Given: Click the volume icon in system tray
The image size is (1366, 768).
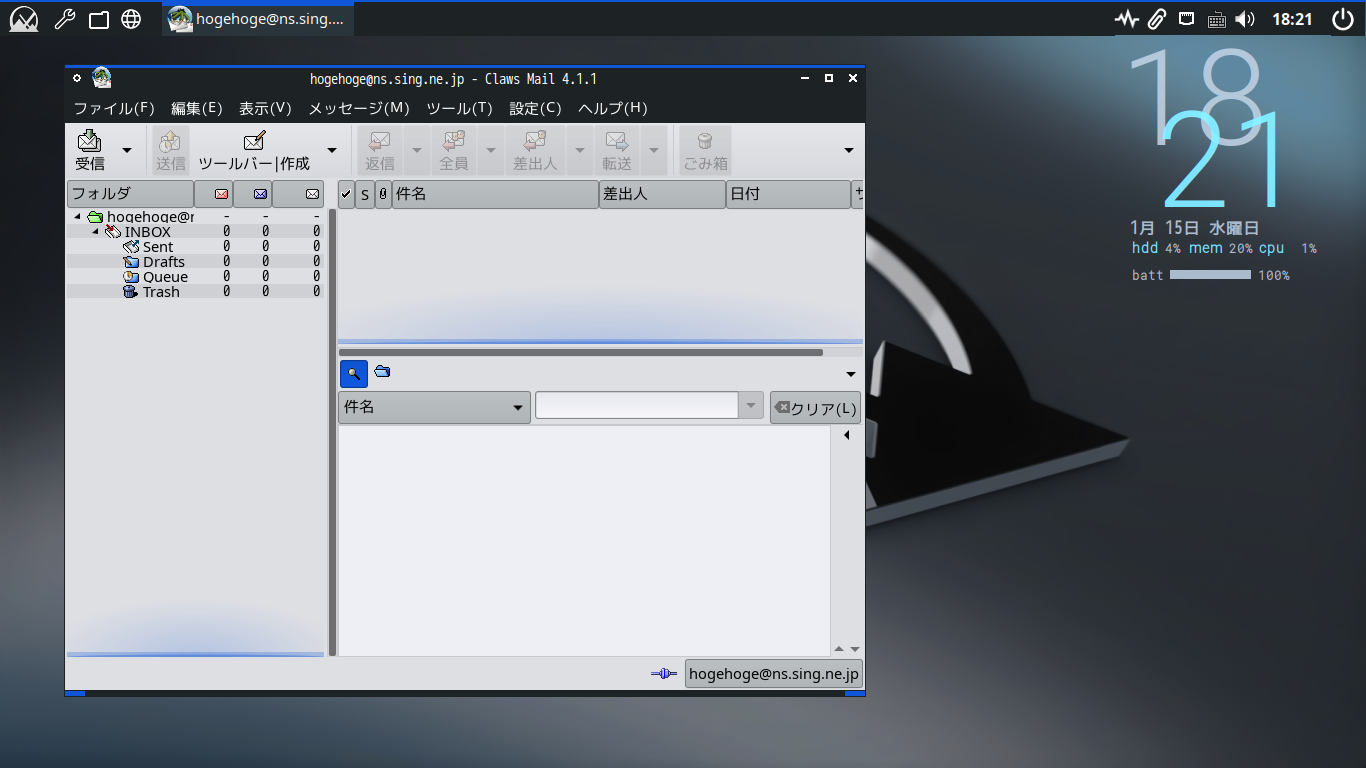Looking at the screenshot, I should pyautogui.click(x=1245, y=19).
